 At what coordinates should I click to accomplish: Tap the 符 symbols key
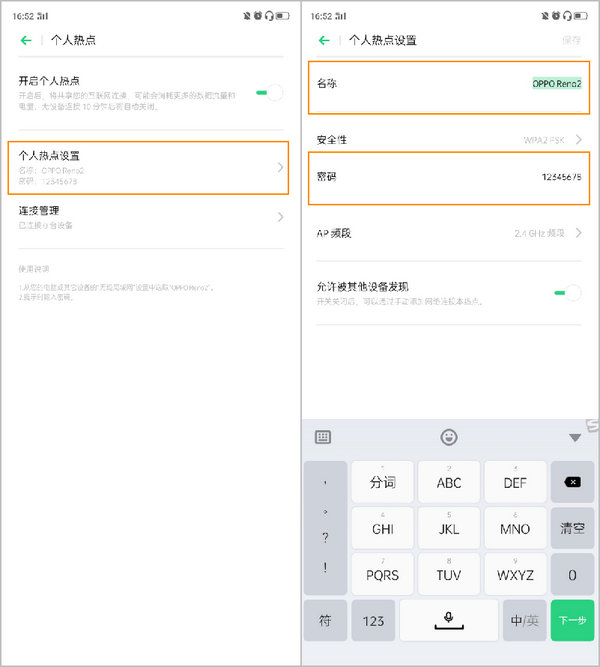(x=325, y=620)
